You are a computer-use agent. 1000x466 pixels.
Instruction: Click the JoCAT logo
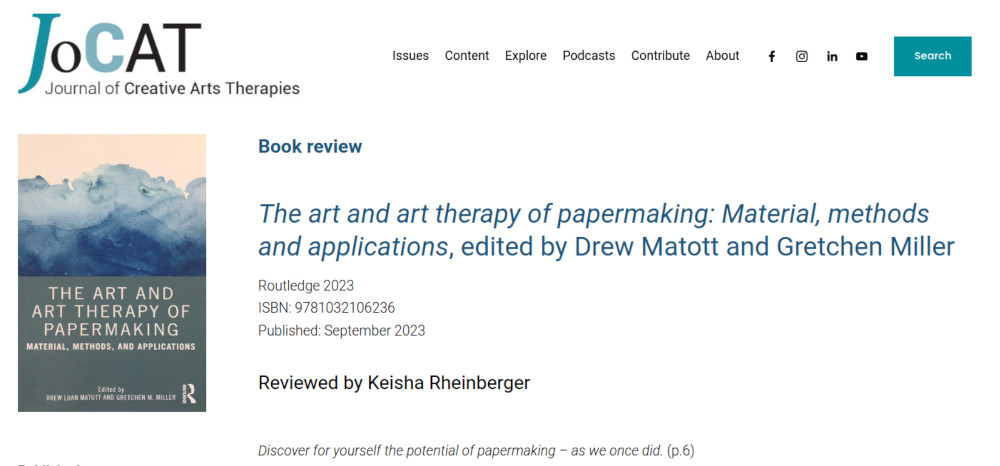110,48
